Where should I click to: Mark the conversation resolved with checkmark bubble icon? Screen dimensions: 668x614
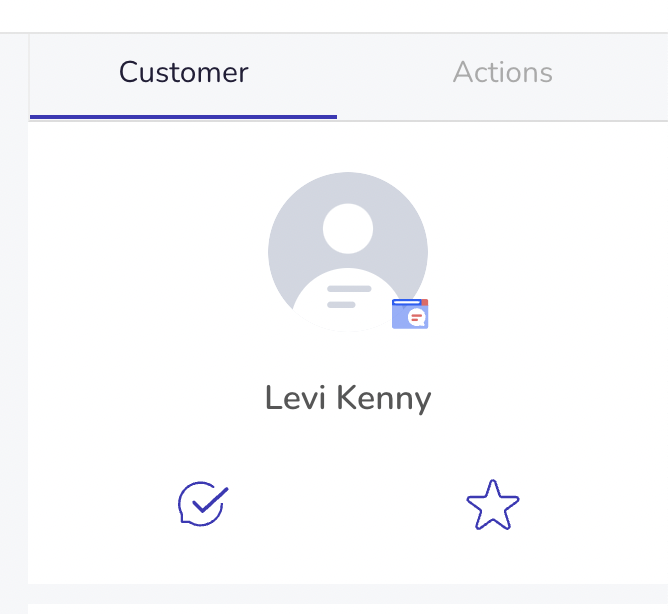[x=203, y=504]
